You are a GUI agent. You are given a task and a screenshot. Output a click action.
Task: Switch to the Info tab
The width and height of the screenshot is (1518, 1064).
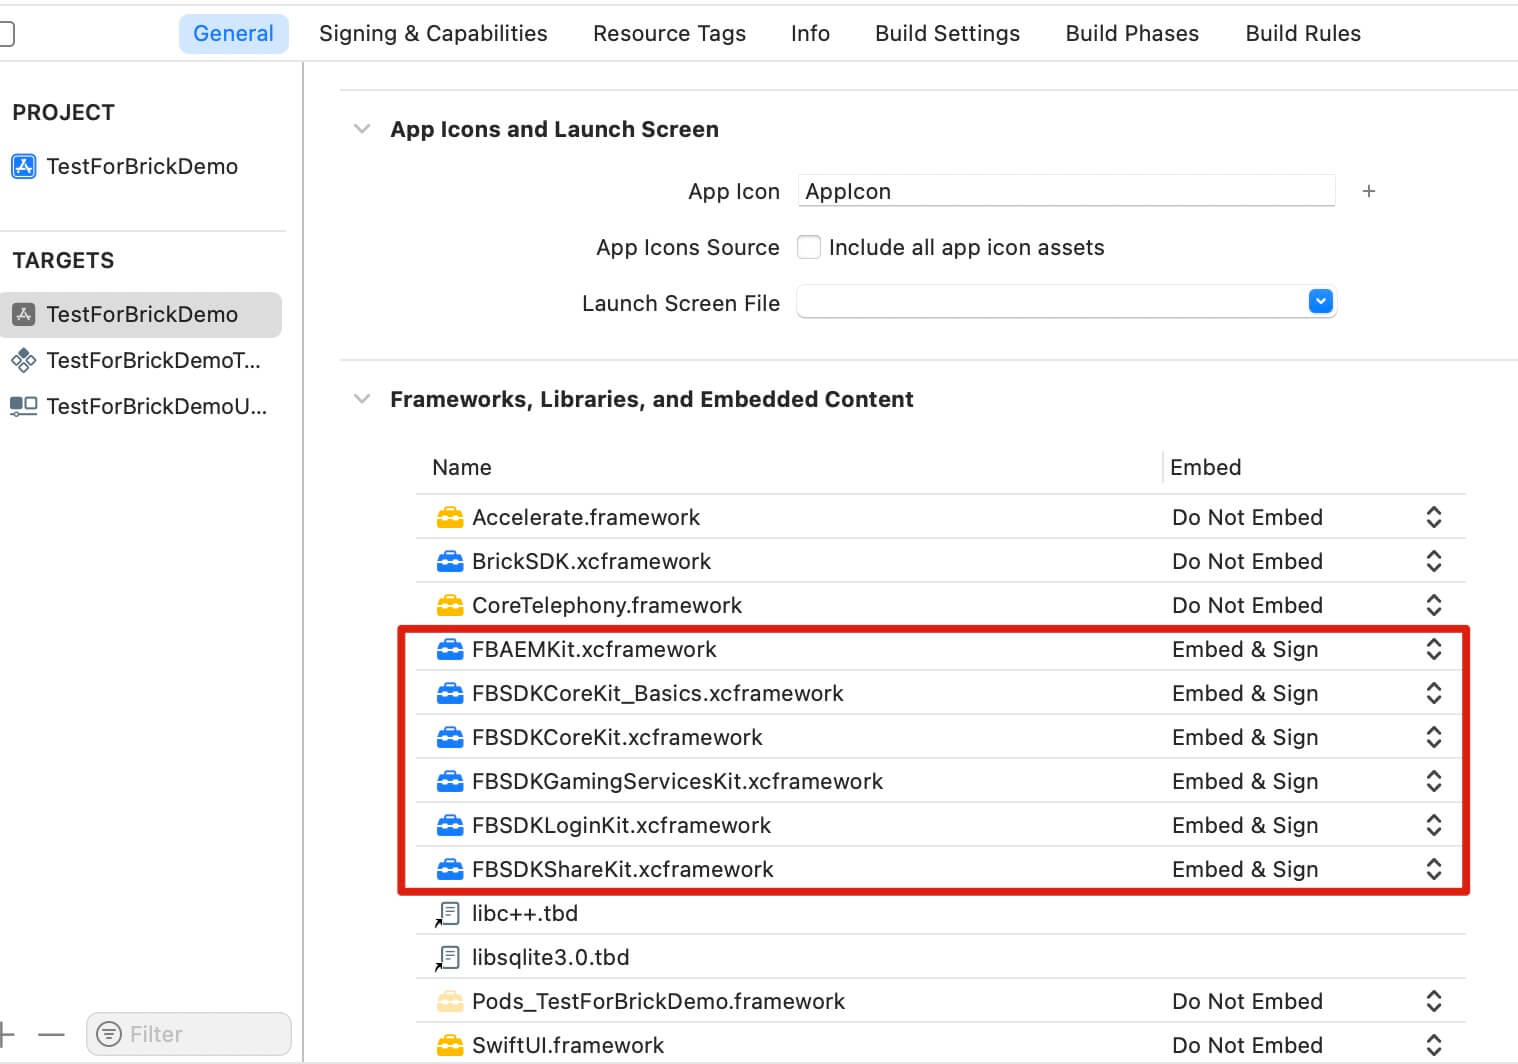click(810, 33)
